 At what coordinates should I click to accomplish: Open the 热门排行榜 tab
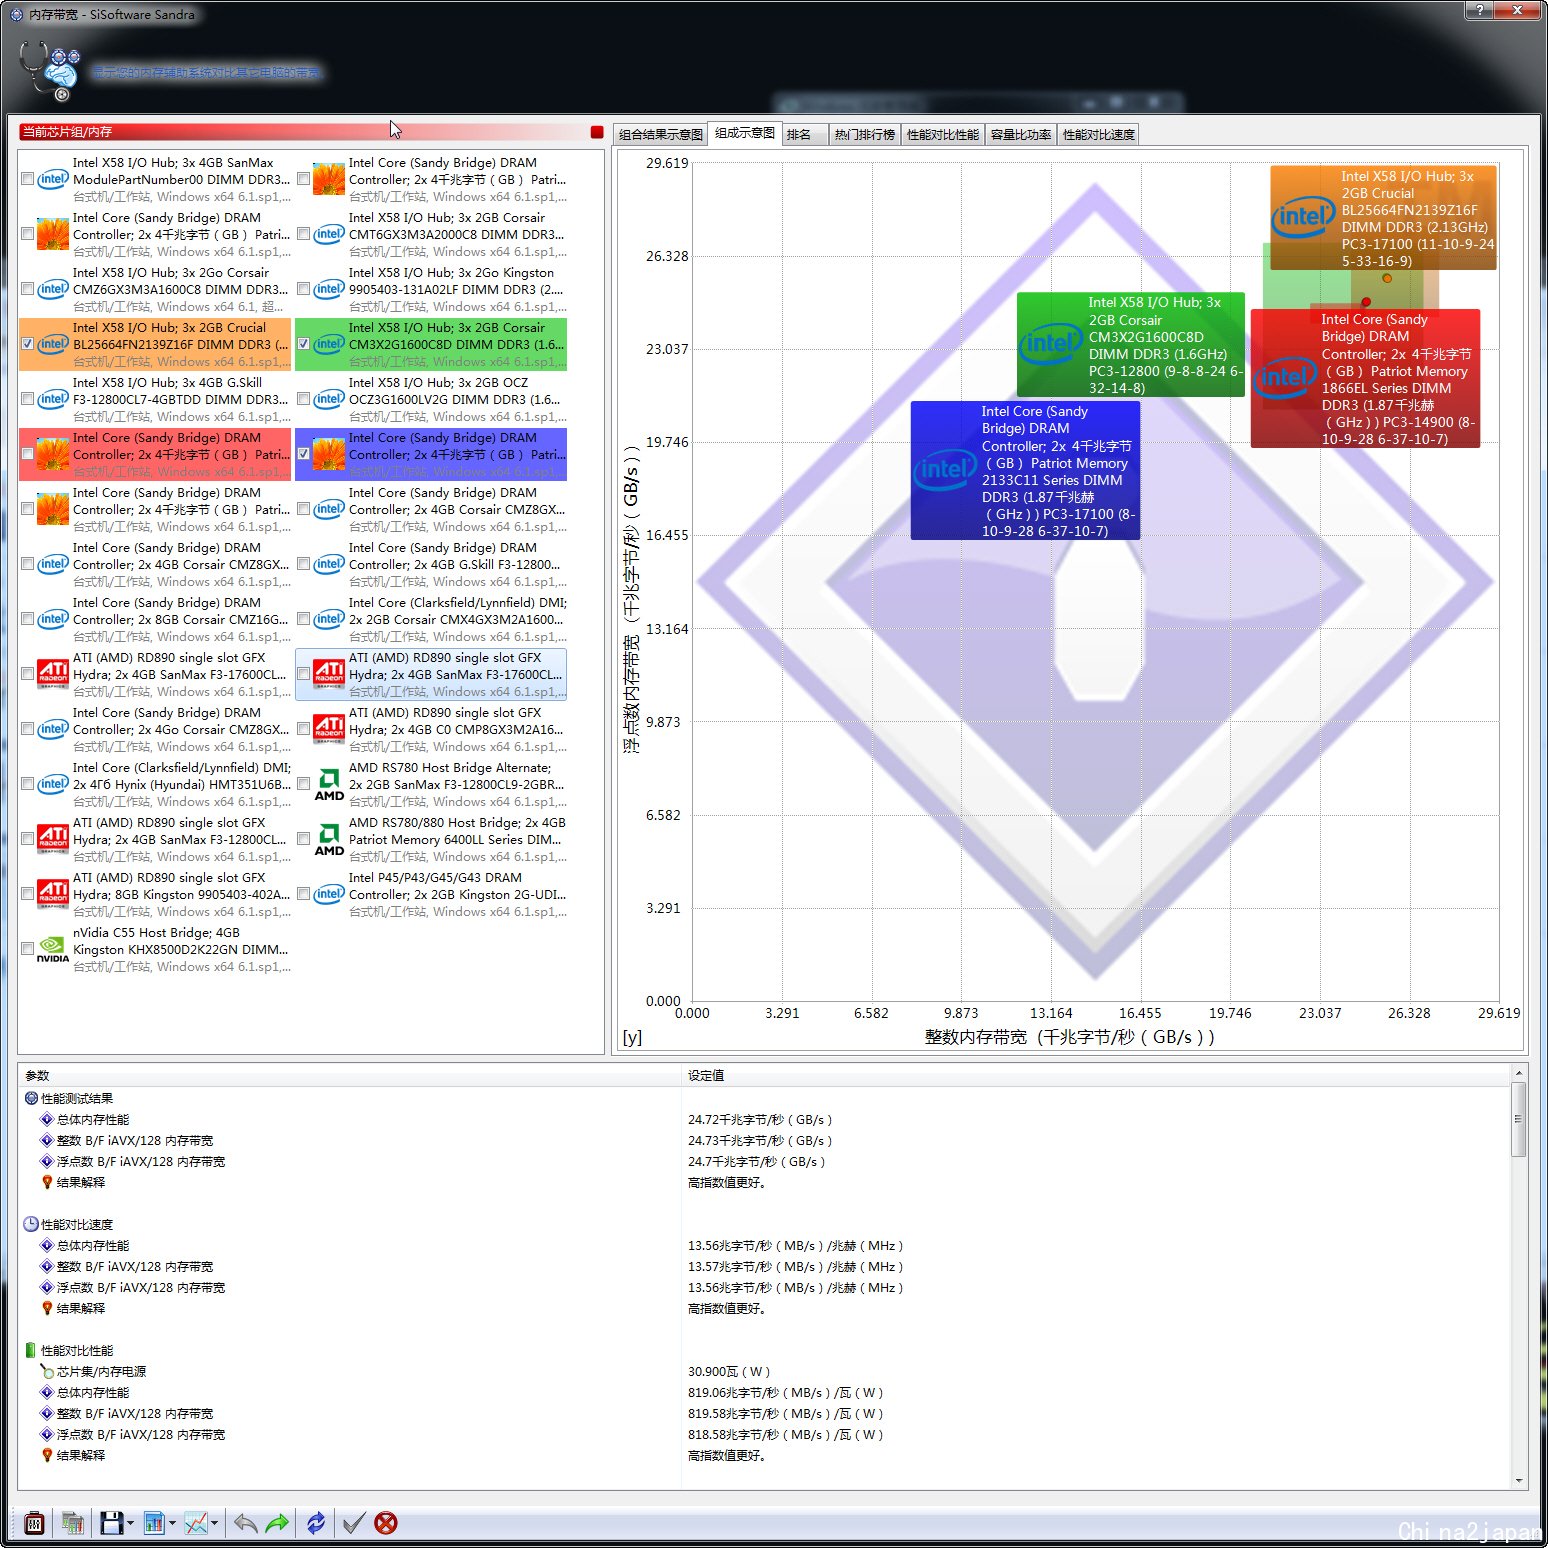pyautogui.click(x=865, y=135)
